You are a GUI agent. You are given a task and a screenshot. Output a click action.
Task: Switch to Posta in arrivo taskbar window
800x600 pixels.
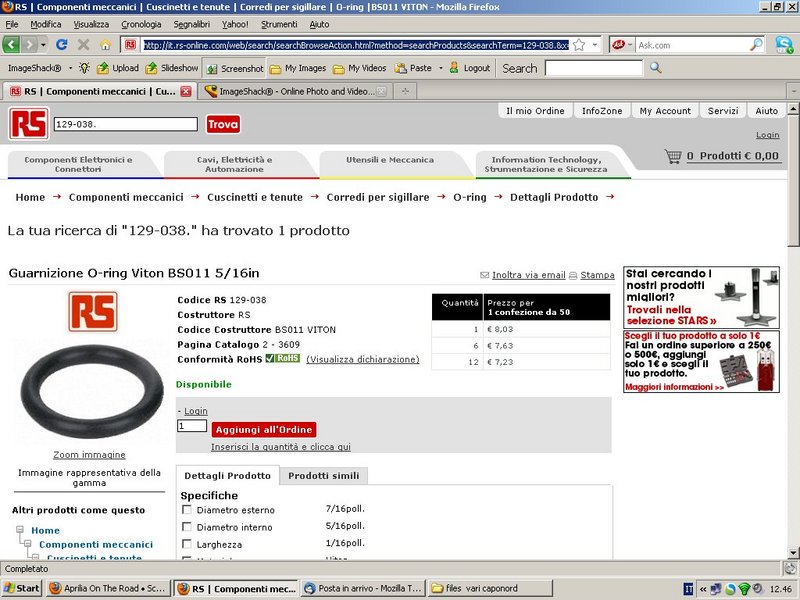tap(363, 588)
